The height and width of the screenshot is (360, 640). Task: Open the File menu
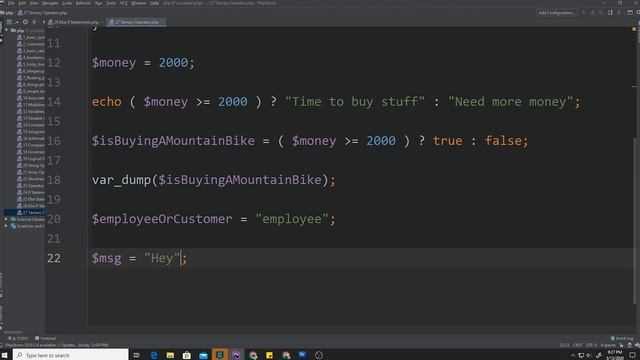pyautogui.click(x=11, y=3)
